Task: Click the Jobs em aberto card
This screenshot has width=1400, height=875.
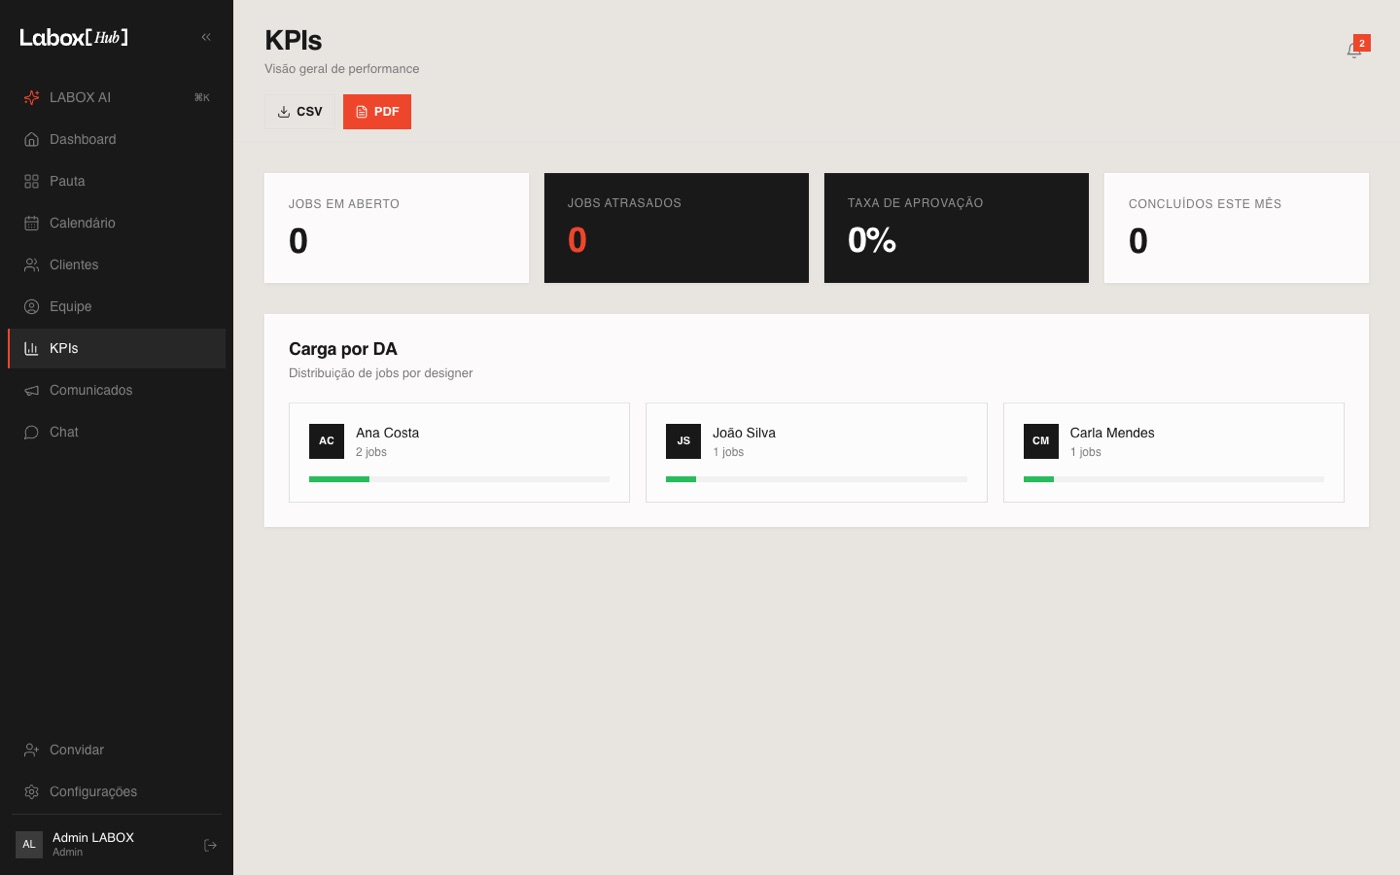Action: (396, 228)
